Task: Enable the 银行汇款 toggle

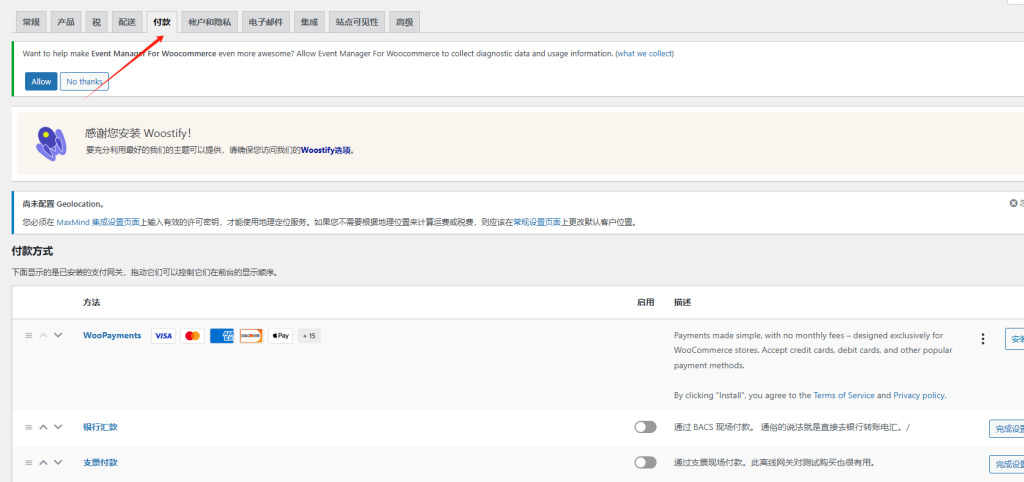Action: (x=645, y=427)
